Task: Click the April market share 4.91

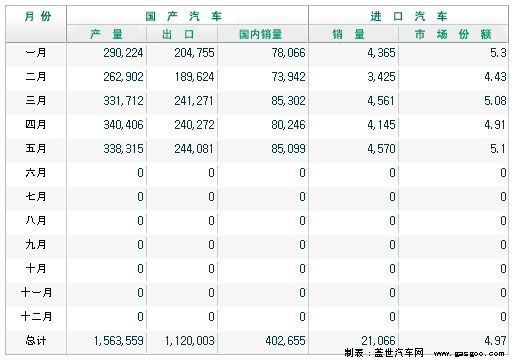Action: point(495,125)
